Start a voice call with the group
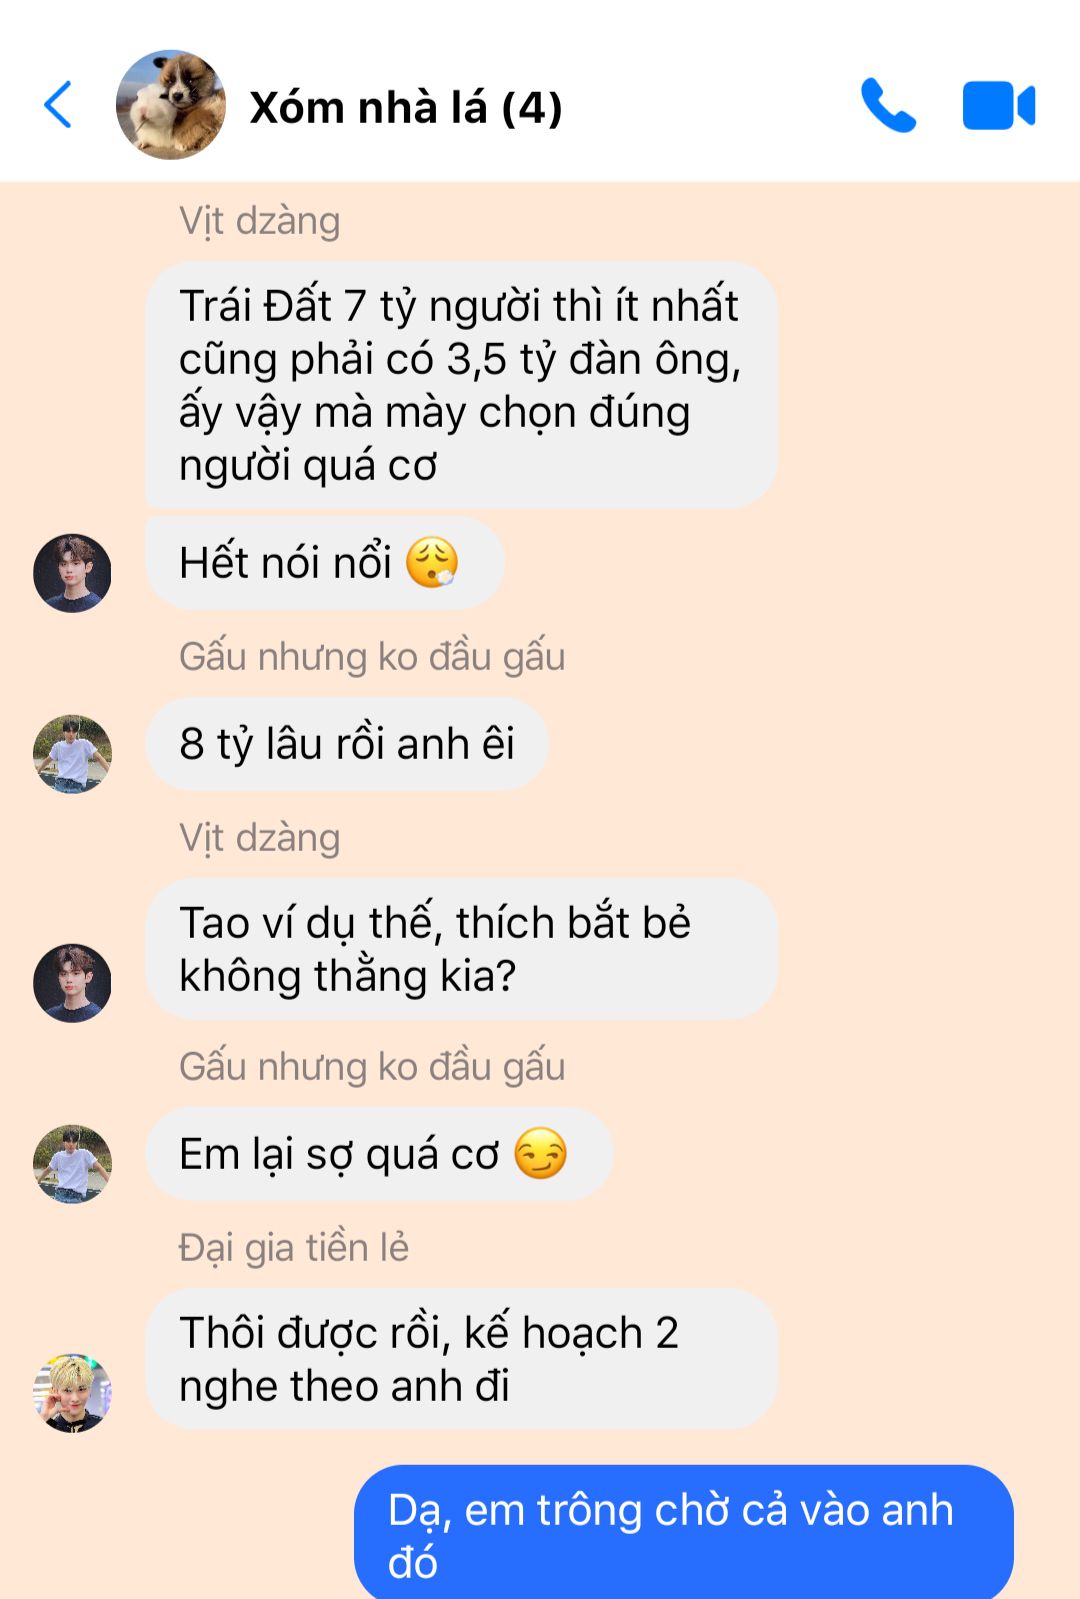The width and height of the screenshot is (1080, 1599). tap(888, 105)
